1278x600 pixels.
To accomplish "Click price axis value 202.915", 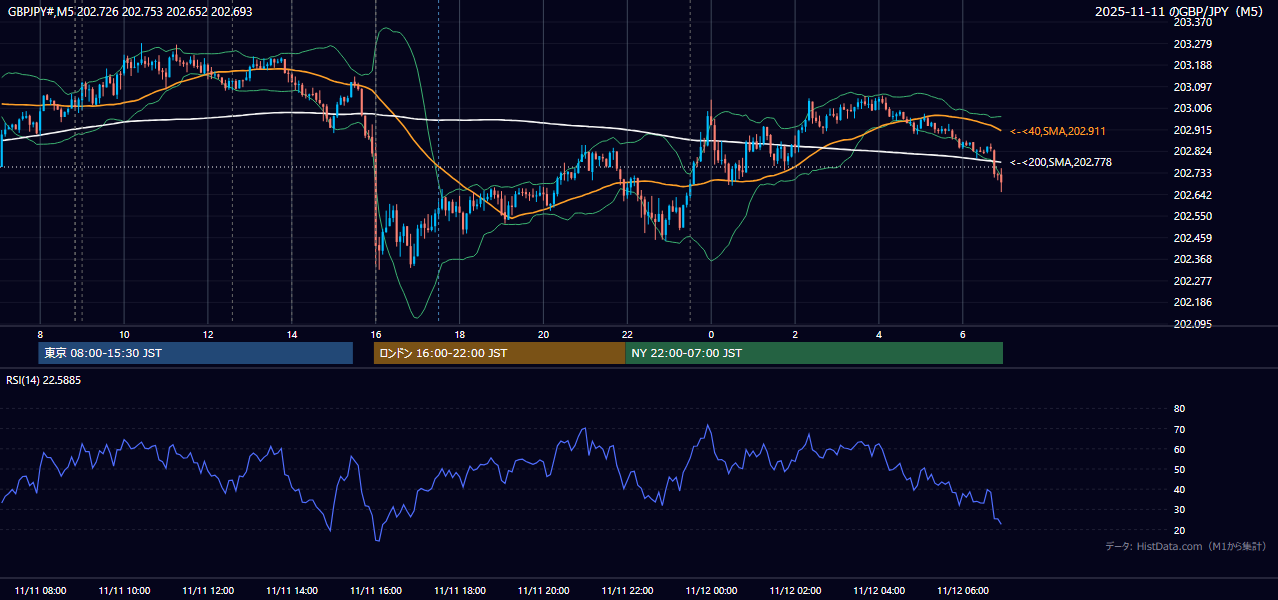I will coord(1193,130).
